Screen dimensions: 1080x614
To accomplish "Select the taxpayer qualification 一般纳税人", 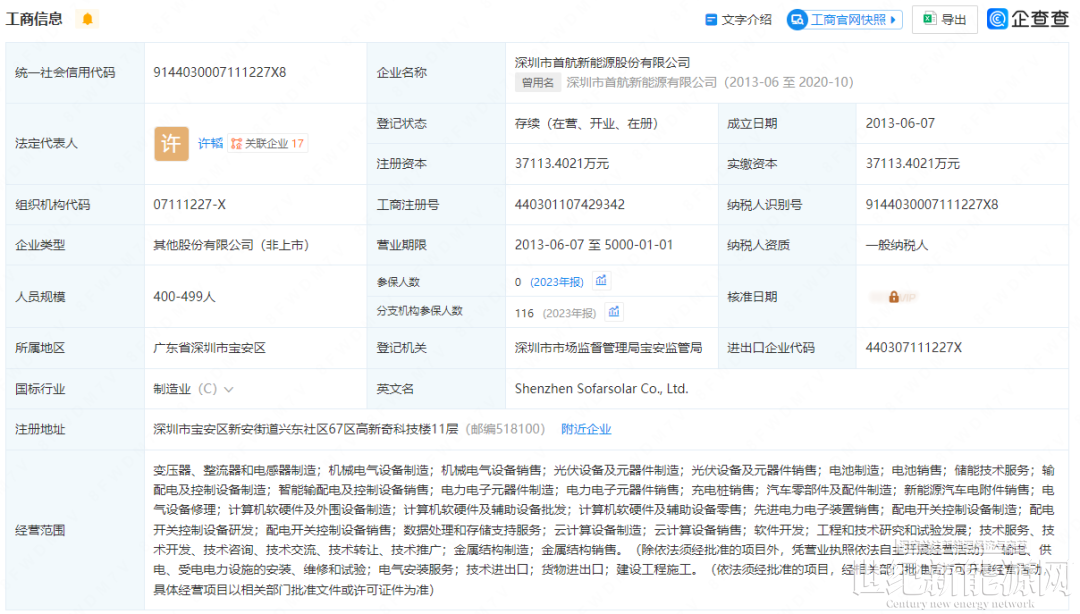I will point(897,245).
